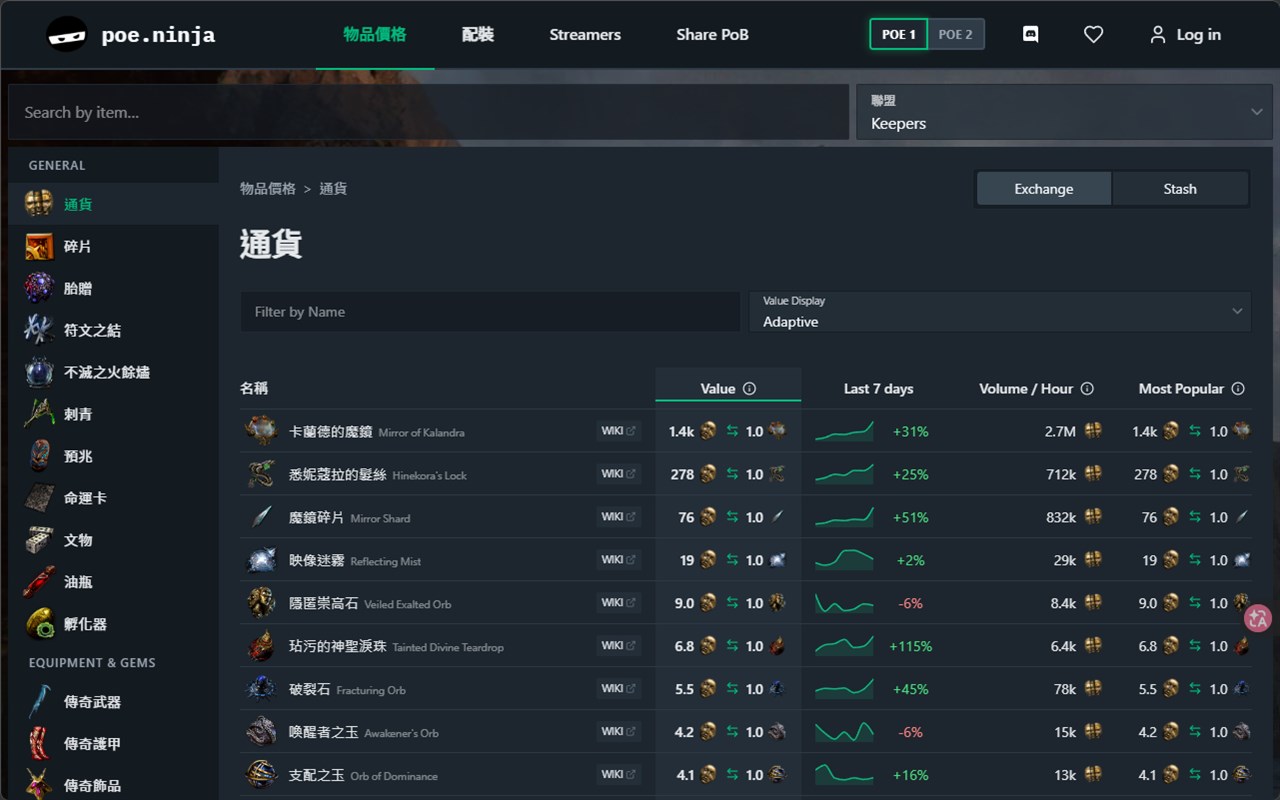The image size is (1280, 800).
Task: Open the Value Display Adaptive dropdown
Action: click(x=1000, y=312)
